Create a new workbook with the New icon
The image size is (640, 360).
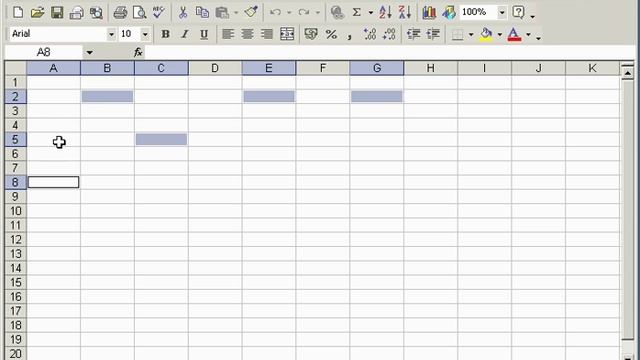pos(18,12)
